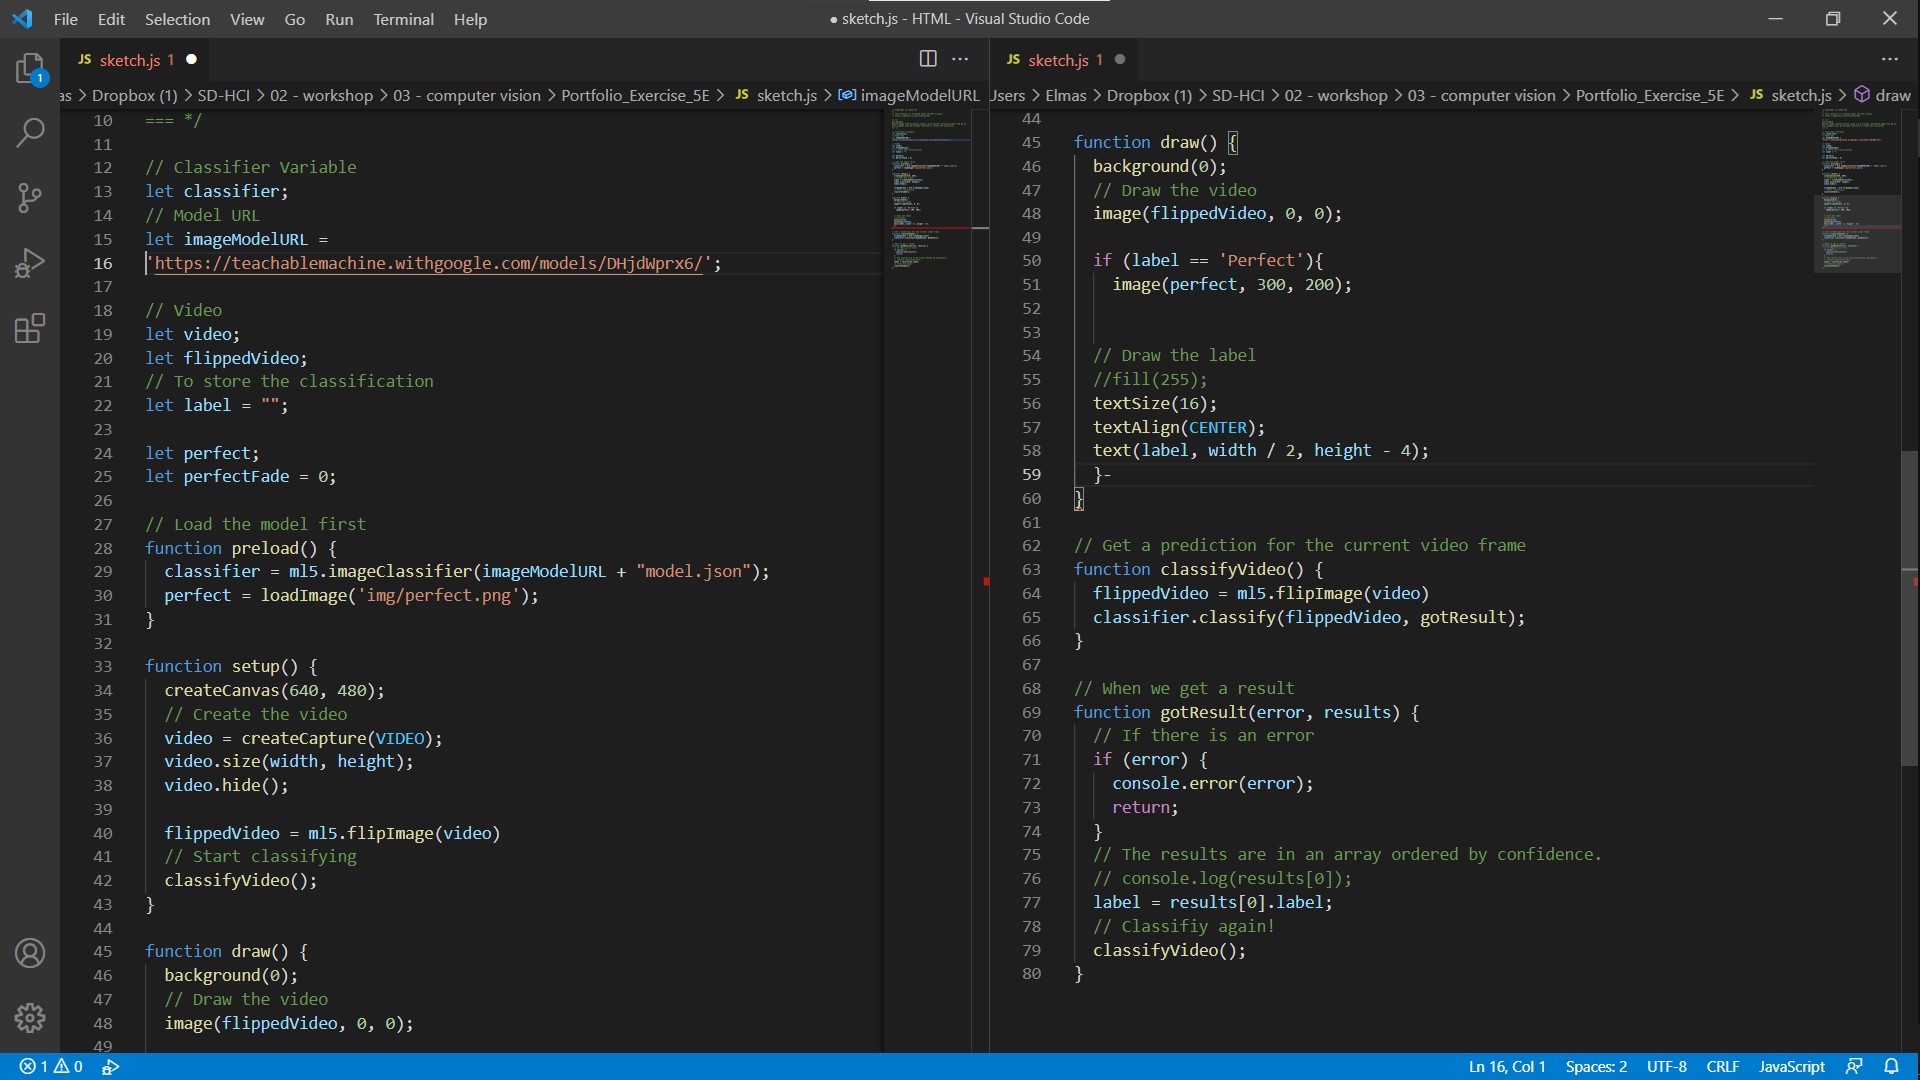The width and height of the screenshot is (1920, 1080).
Task: Open left editor group More Actions menu
Action: pos(960,59)
